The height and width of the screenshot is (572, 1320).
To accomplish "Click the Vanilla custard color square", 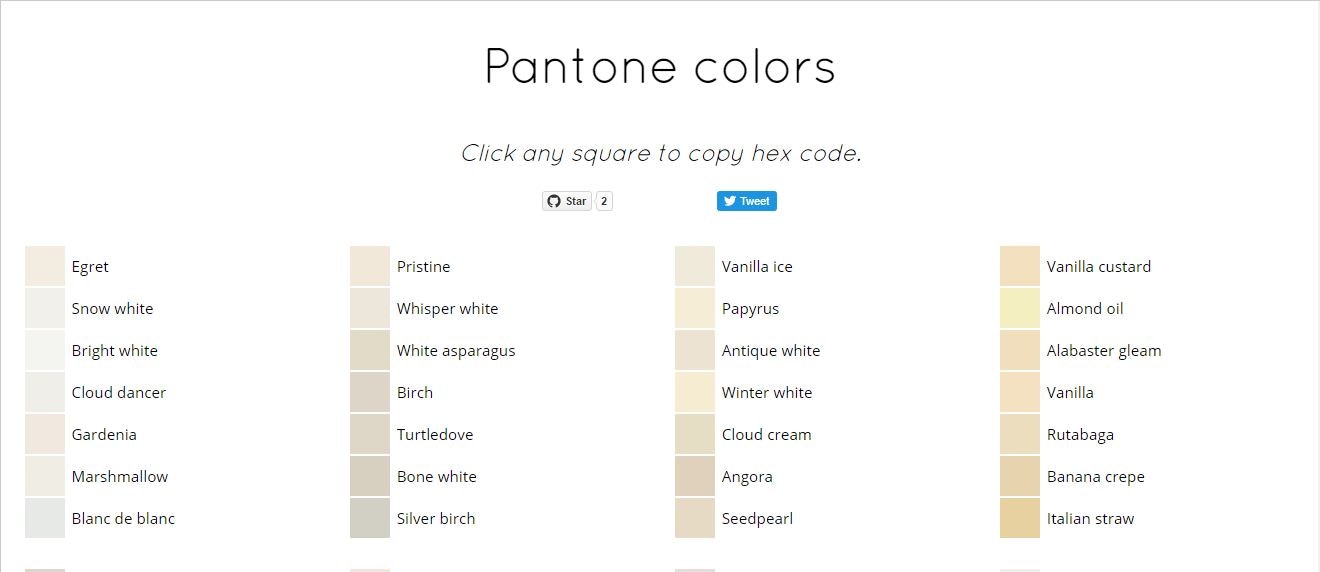I will [x=1020, y=266].
